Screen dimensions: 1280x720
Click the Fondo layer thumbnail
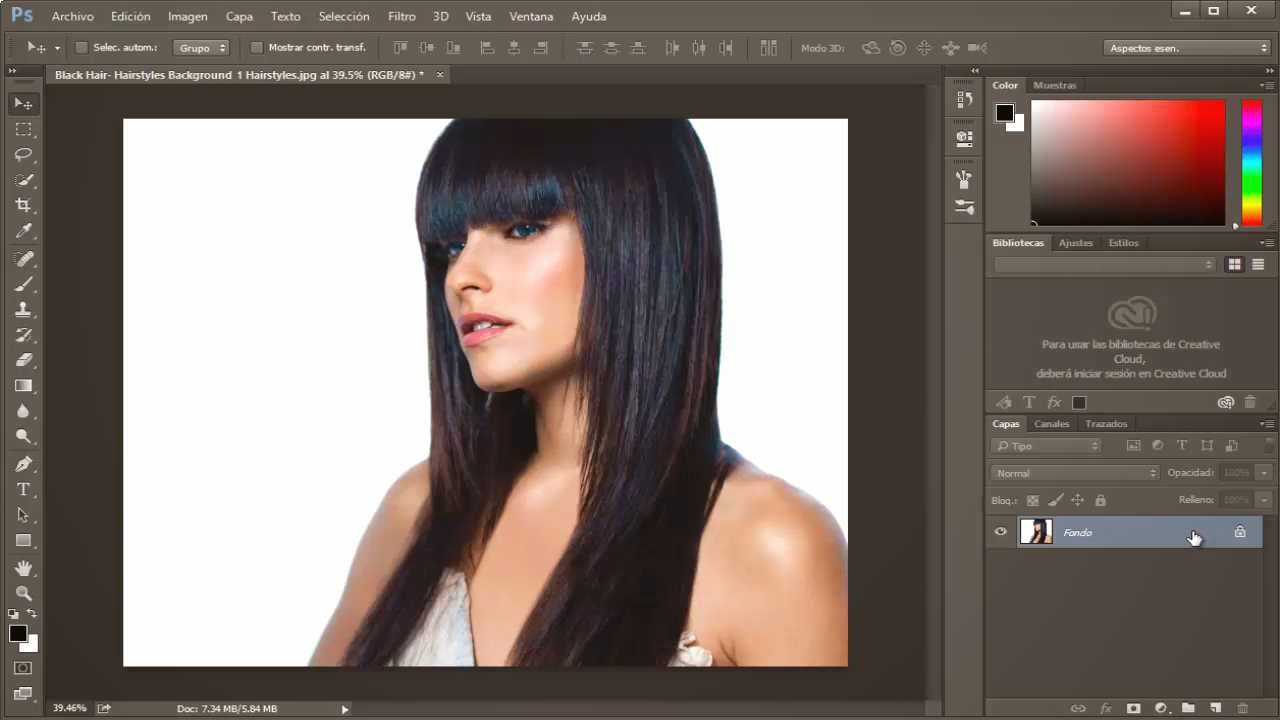(1036, 532)
